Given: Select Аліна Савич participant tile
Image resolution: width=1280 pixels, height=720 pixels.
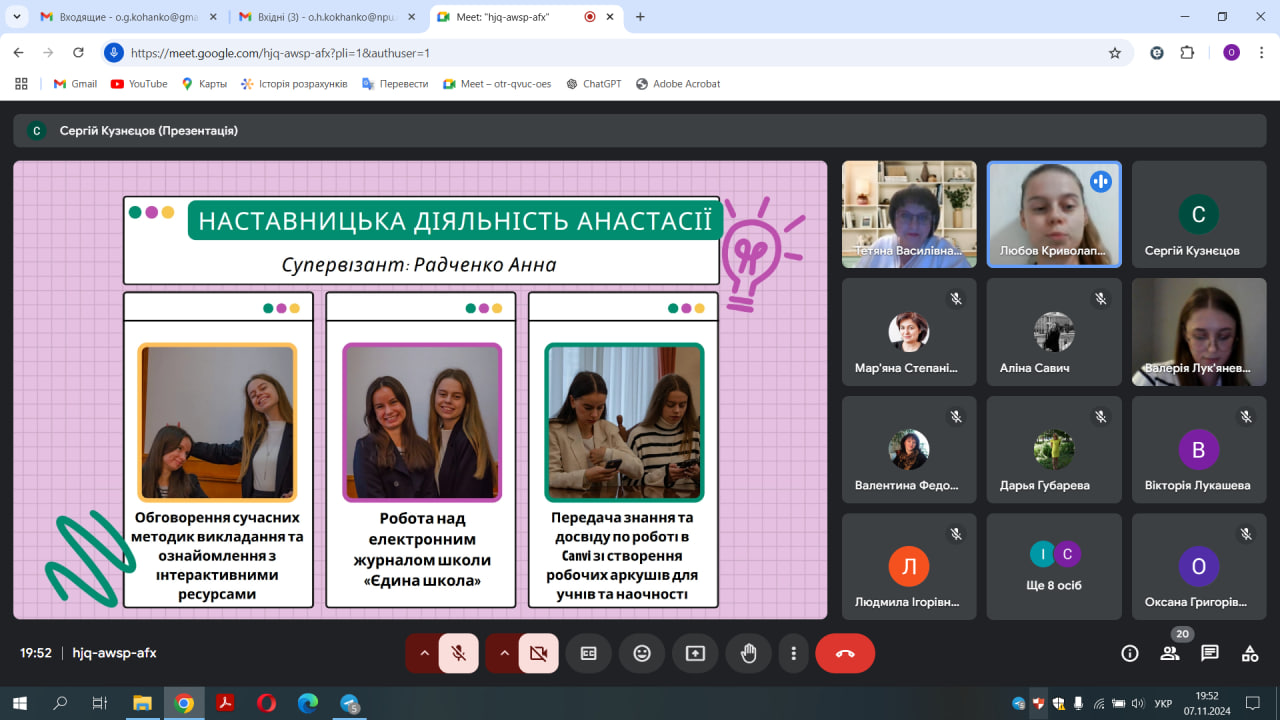Looking at the screenshot, I should [1054, 332].
